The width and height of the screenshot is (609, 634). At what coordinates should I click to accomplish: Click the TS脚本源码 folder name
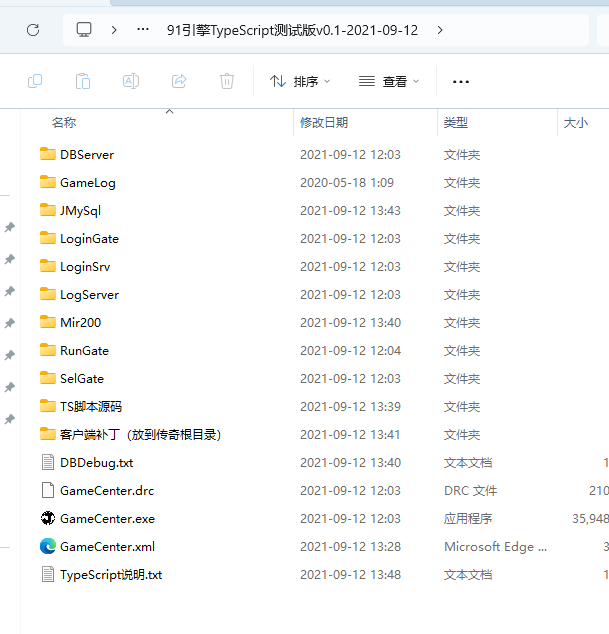(x=91, y=406)
